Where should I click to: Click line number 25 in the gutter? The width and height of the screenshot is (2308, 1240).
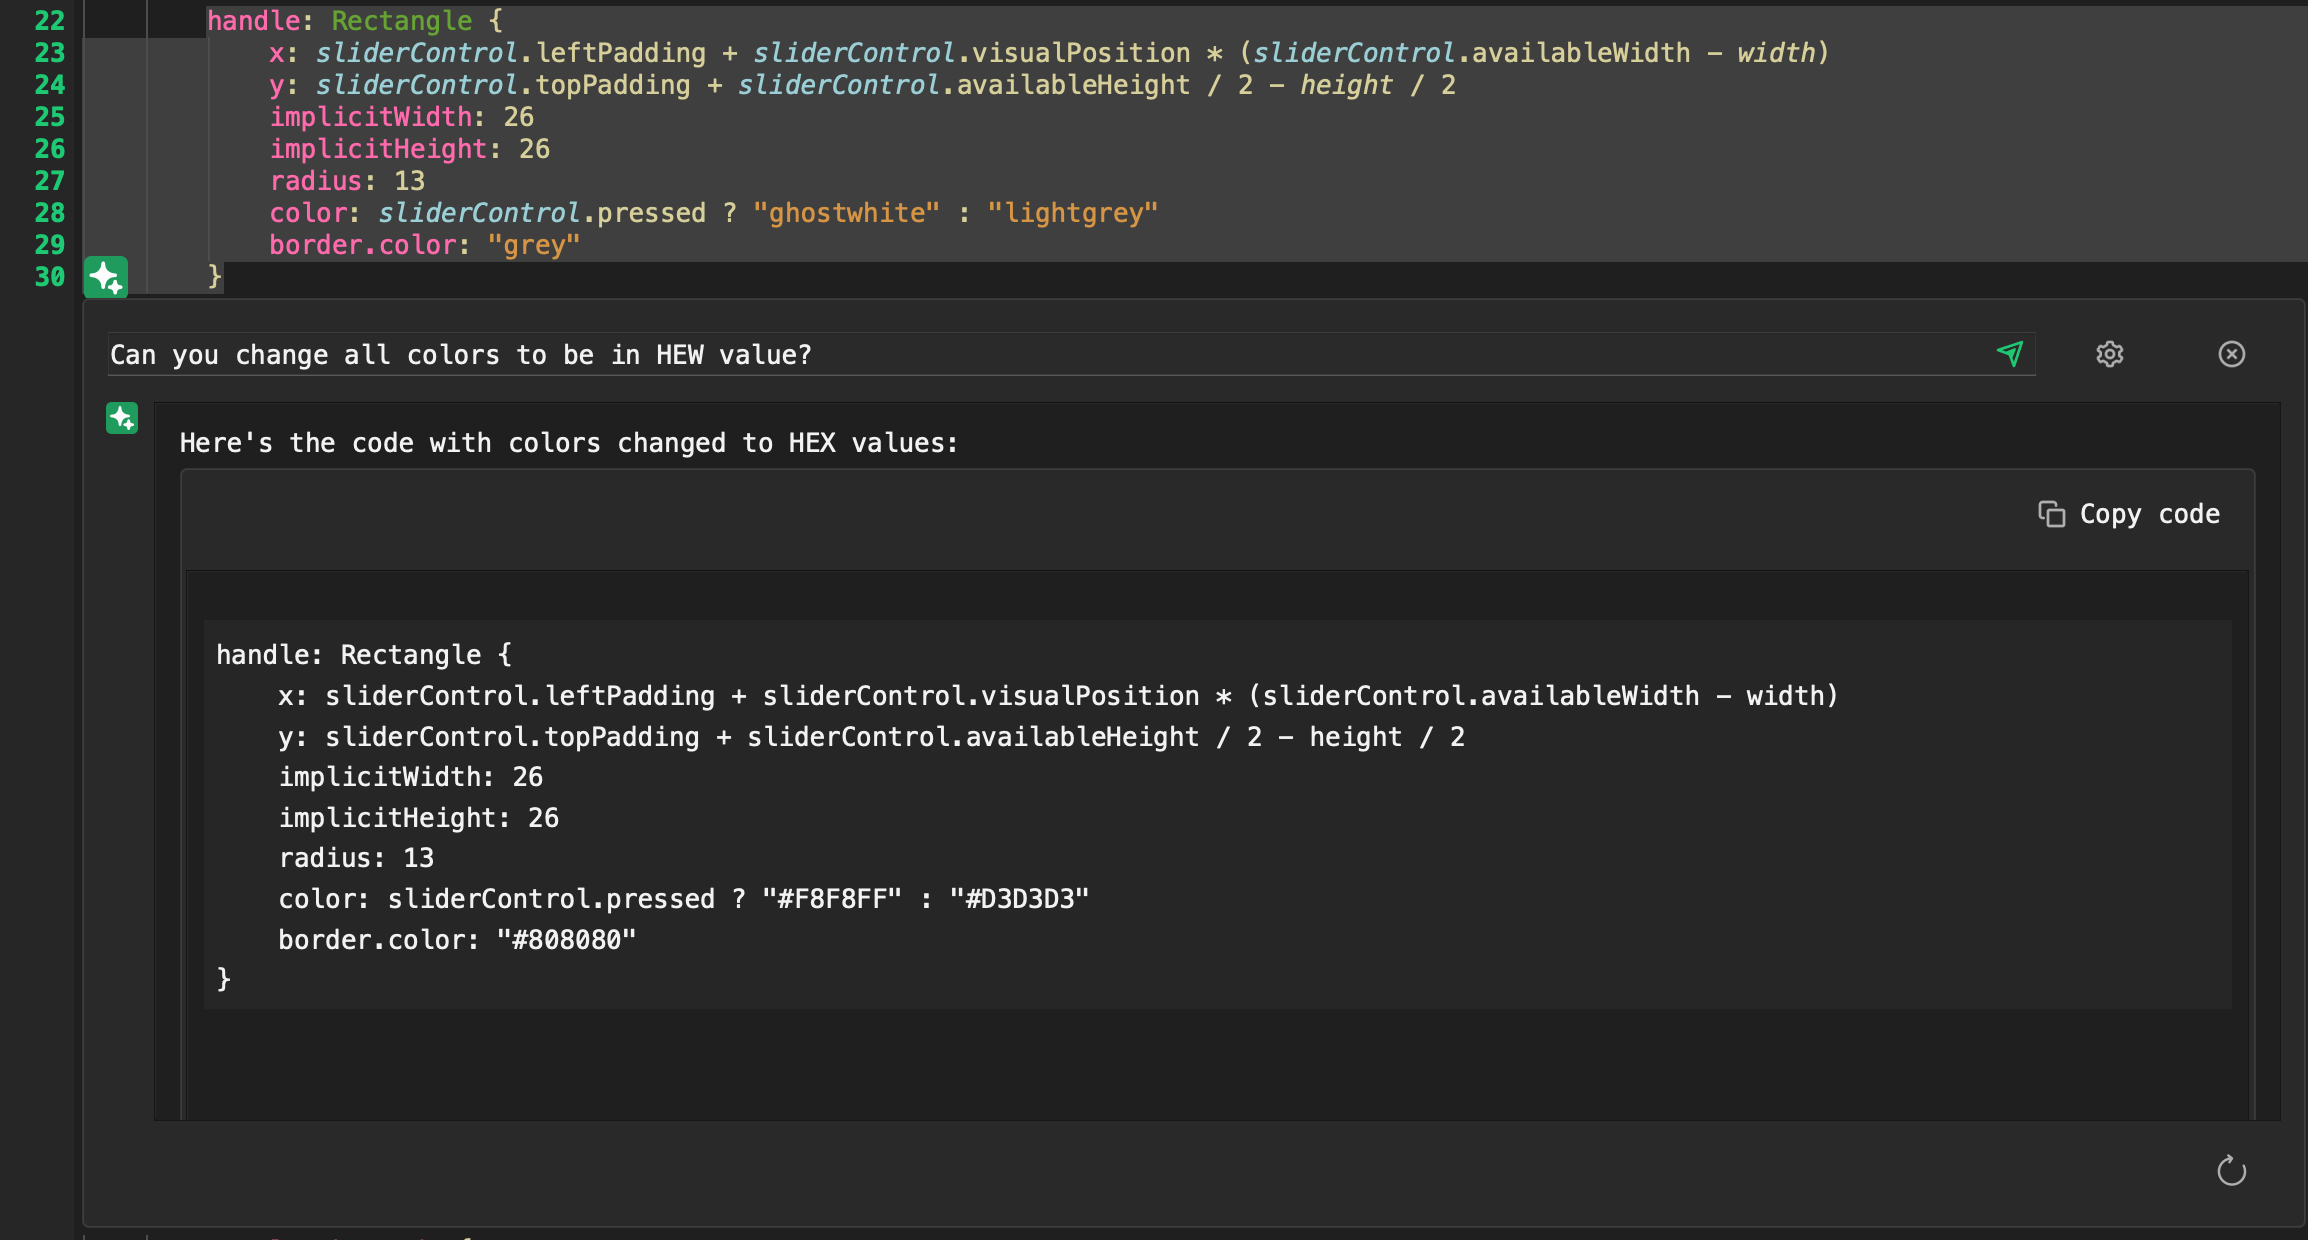[x=47, y=116]
